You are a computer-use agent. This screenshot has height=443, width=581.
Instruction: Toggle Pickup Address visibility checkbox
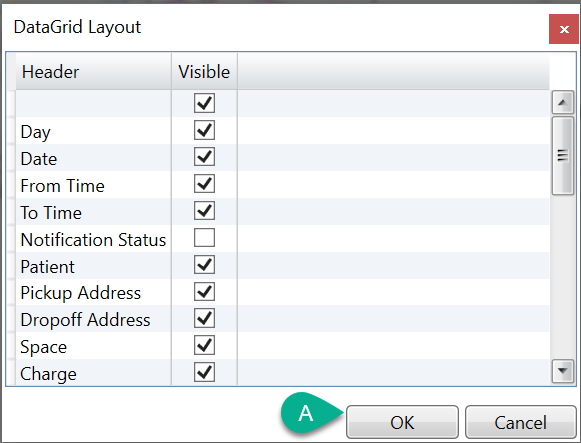click(204, 292)
